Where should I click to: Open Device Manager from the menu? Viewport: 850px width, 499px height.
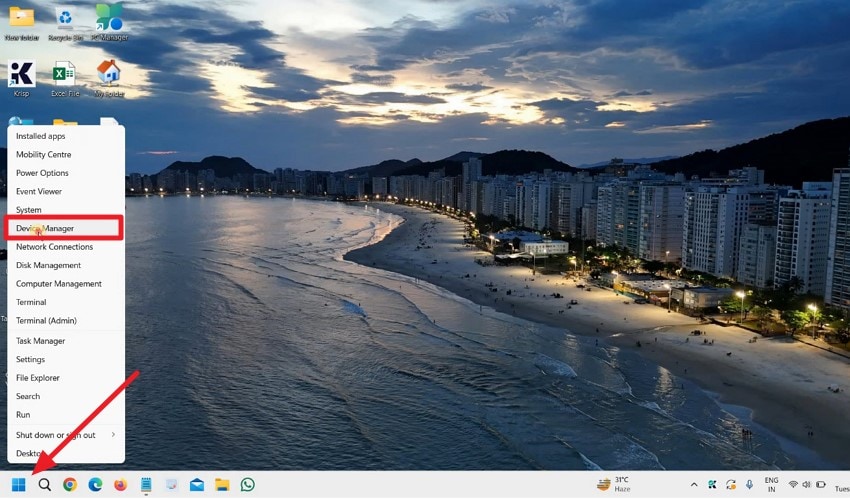(x=64, y=228)
